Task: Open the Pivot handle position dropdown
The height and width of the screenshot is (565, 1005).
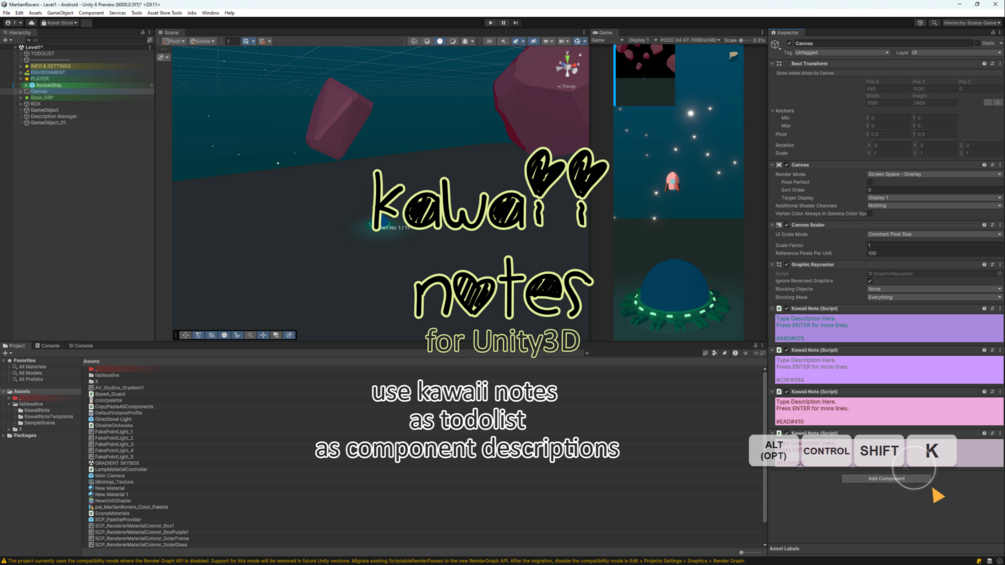Action: tap(173, 41)
